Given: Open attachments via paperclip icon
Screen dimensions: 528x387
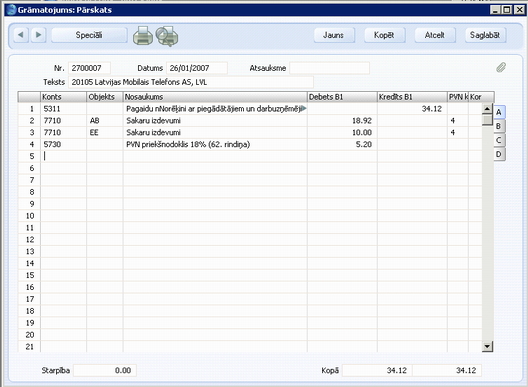Looking at the screenshot, I should pyautogui.click(x=501, y=67).
